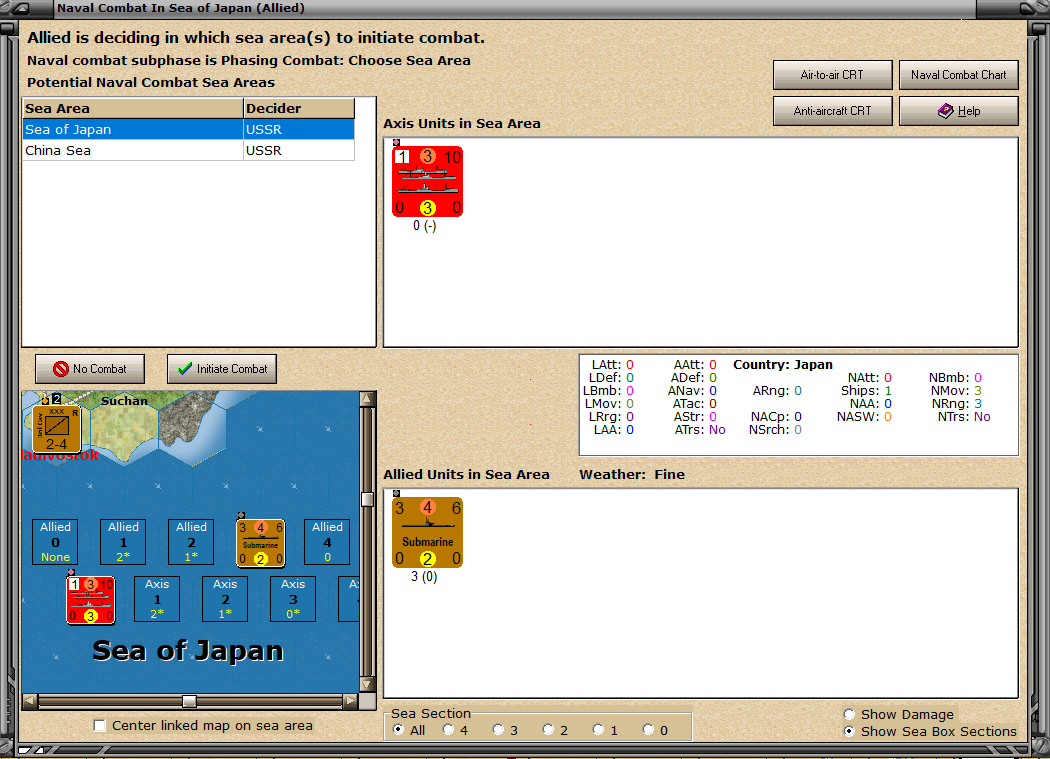Click the Submarine counter on the Sea of Japan map
1050x759 pixels.
pyautogui.click(x=260, y=543)
